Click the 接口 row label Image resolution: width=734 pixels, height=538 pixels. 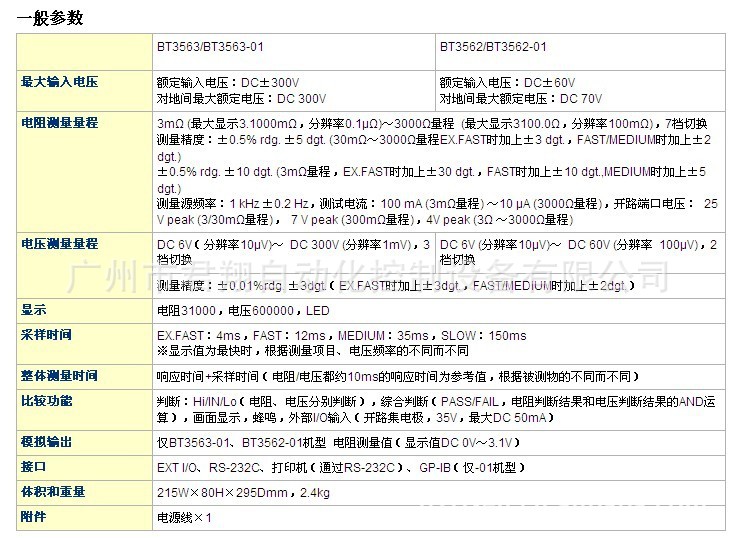click(34, 467)
